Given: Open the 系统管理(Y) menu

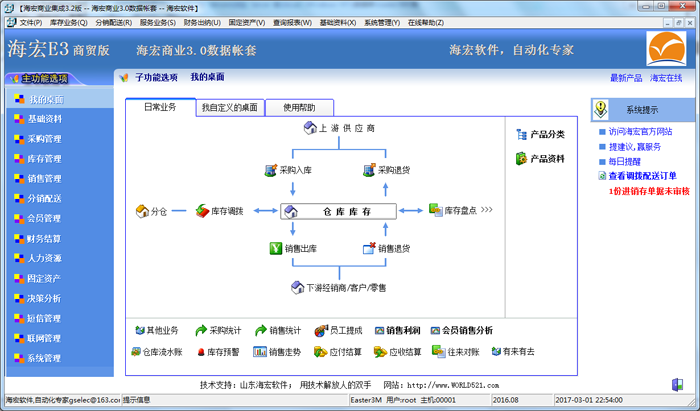Looking at the screenshot, I should coord(382,22).
